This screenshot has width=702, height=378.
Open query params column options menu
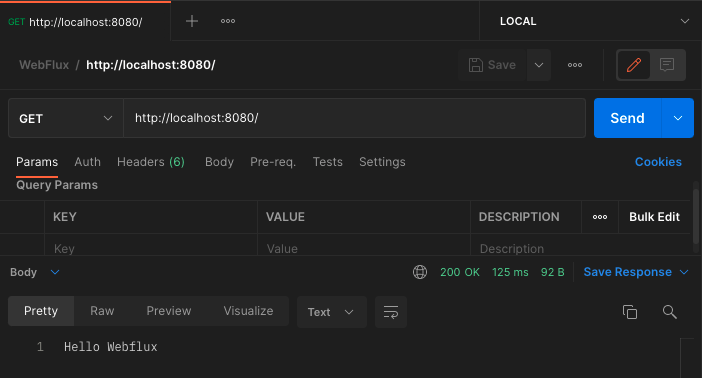tap(600, 217)
